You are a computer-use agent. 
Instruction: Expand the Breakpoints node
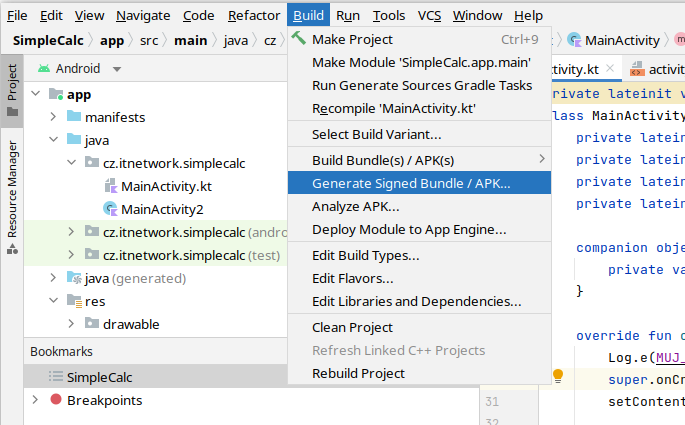[x=35, y=400]
